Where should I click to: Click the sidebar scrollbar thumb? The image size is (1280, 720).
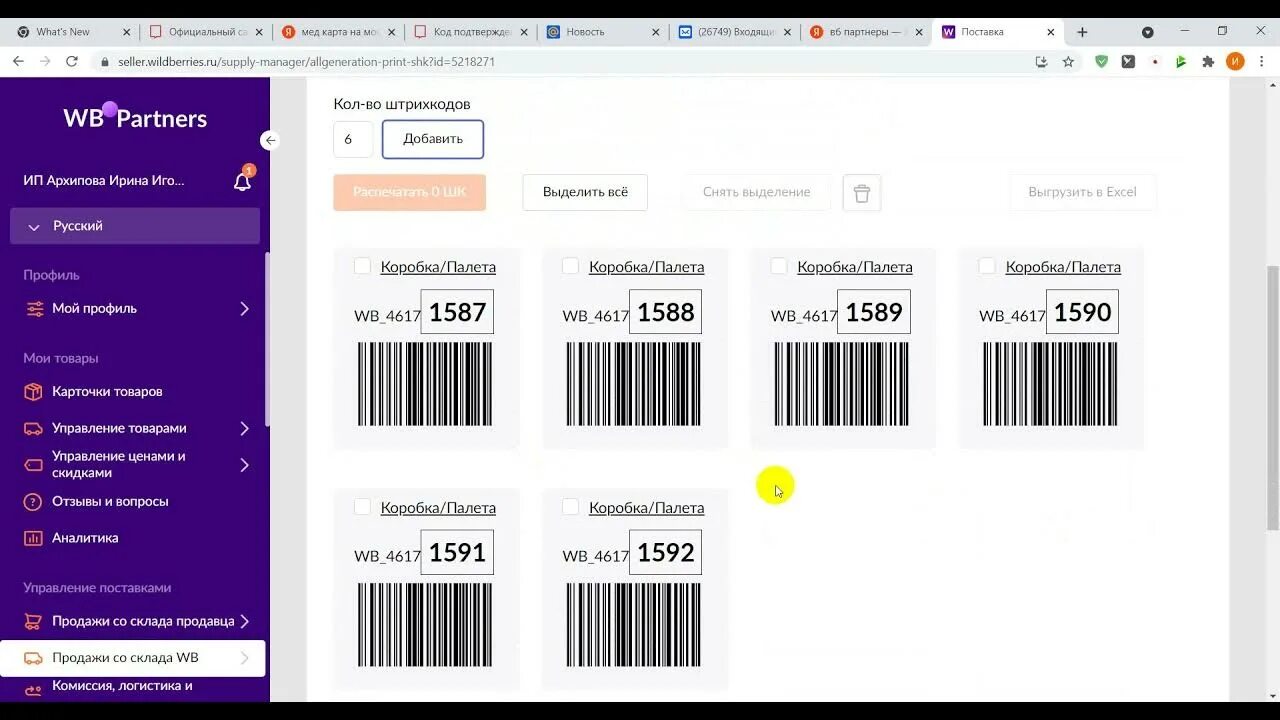(x=267, y=338)
